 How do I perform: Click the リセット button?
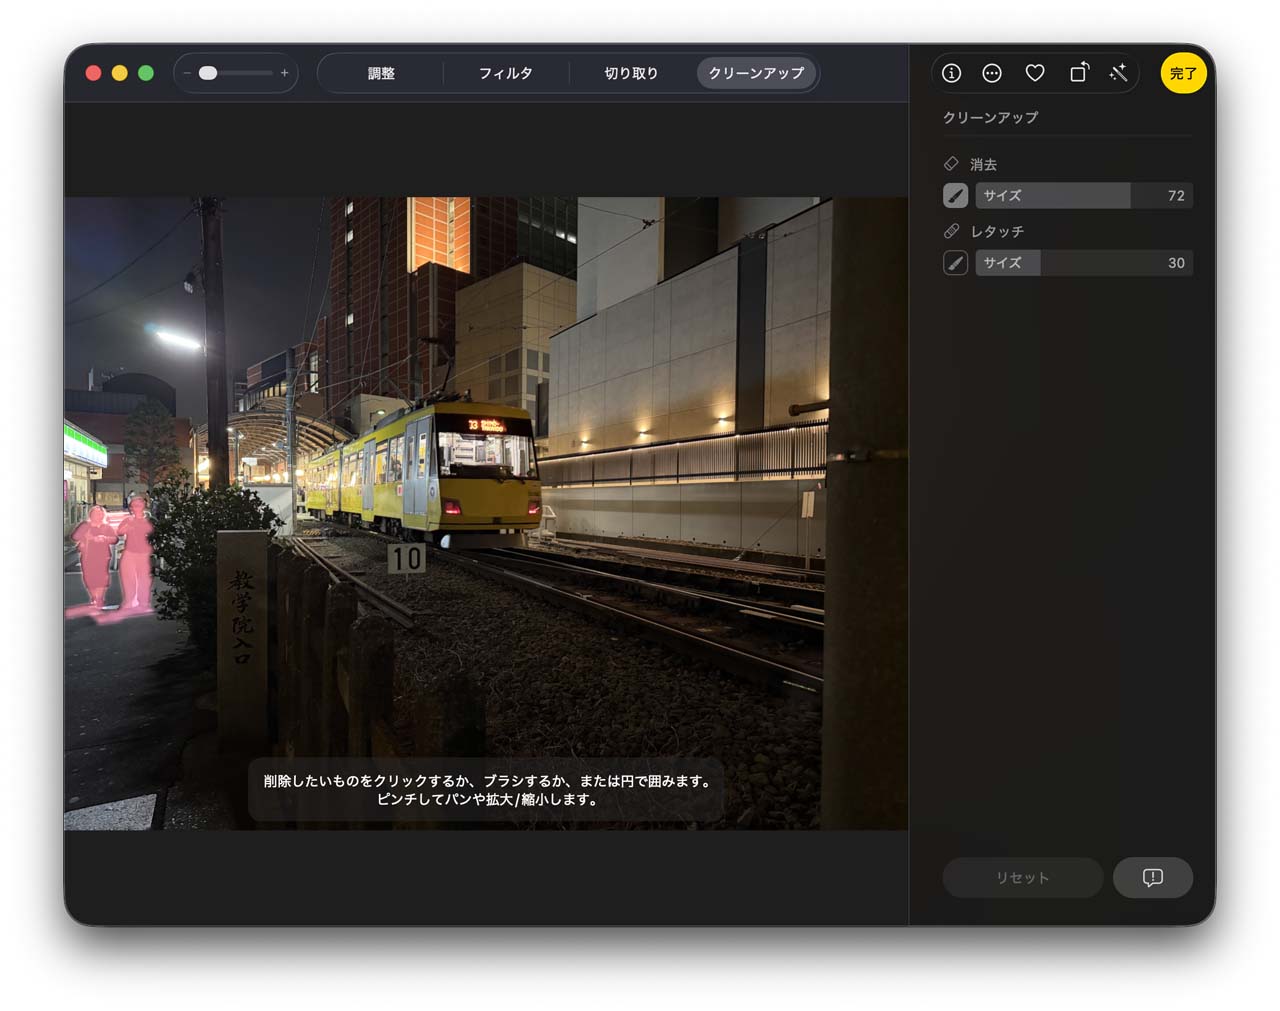coord(1022,877)
